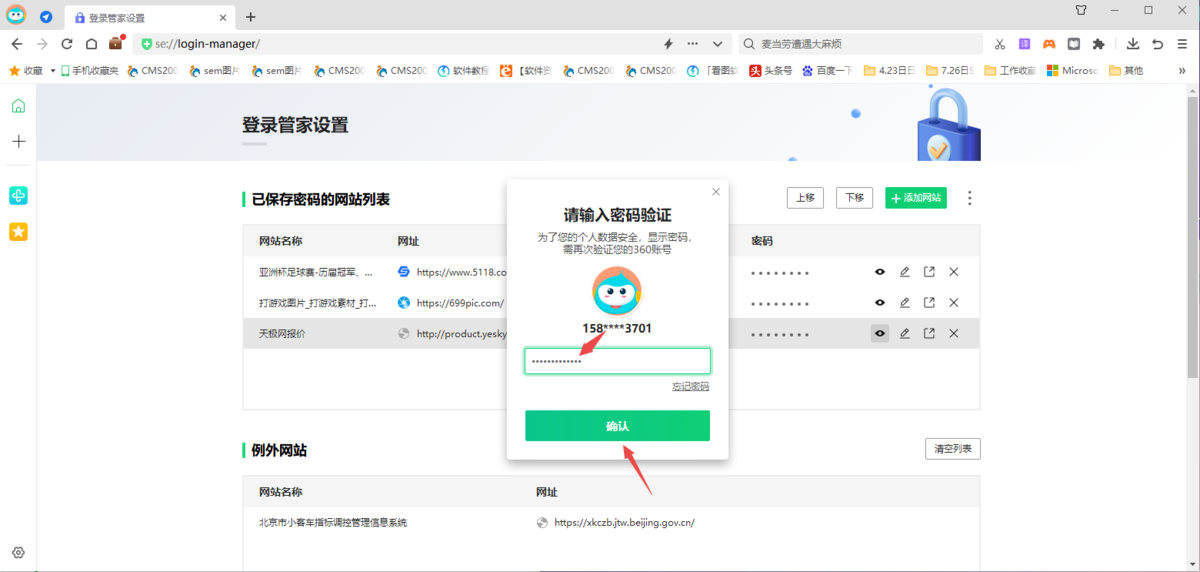
Task: Edit the 亚洲杯足球赛 entry pencil icon
Action: [905, 272]
